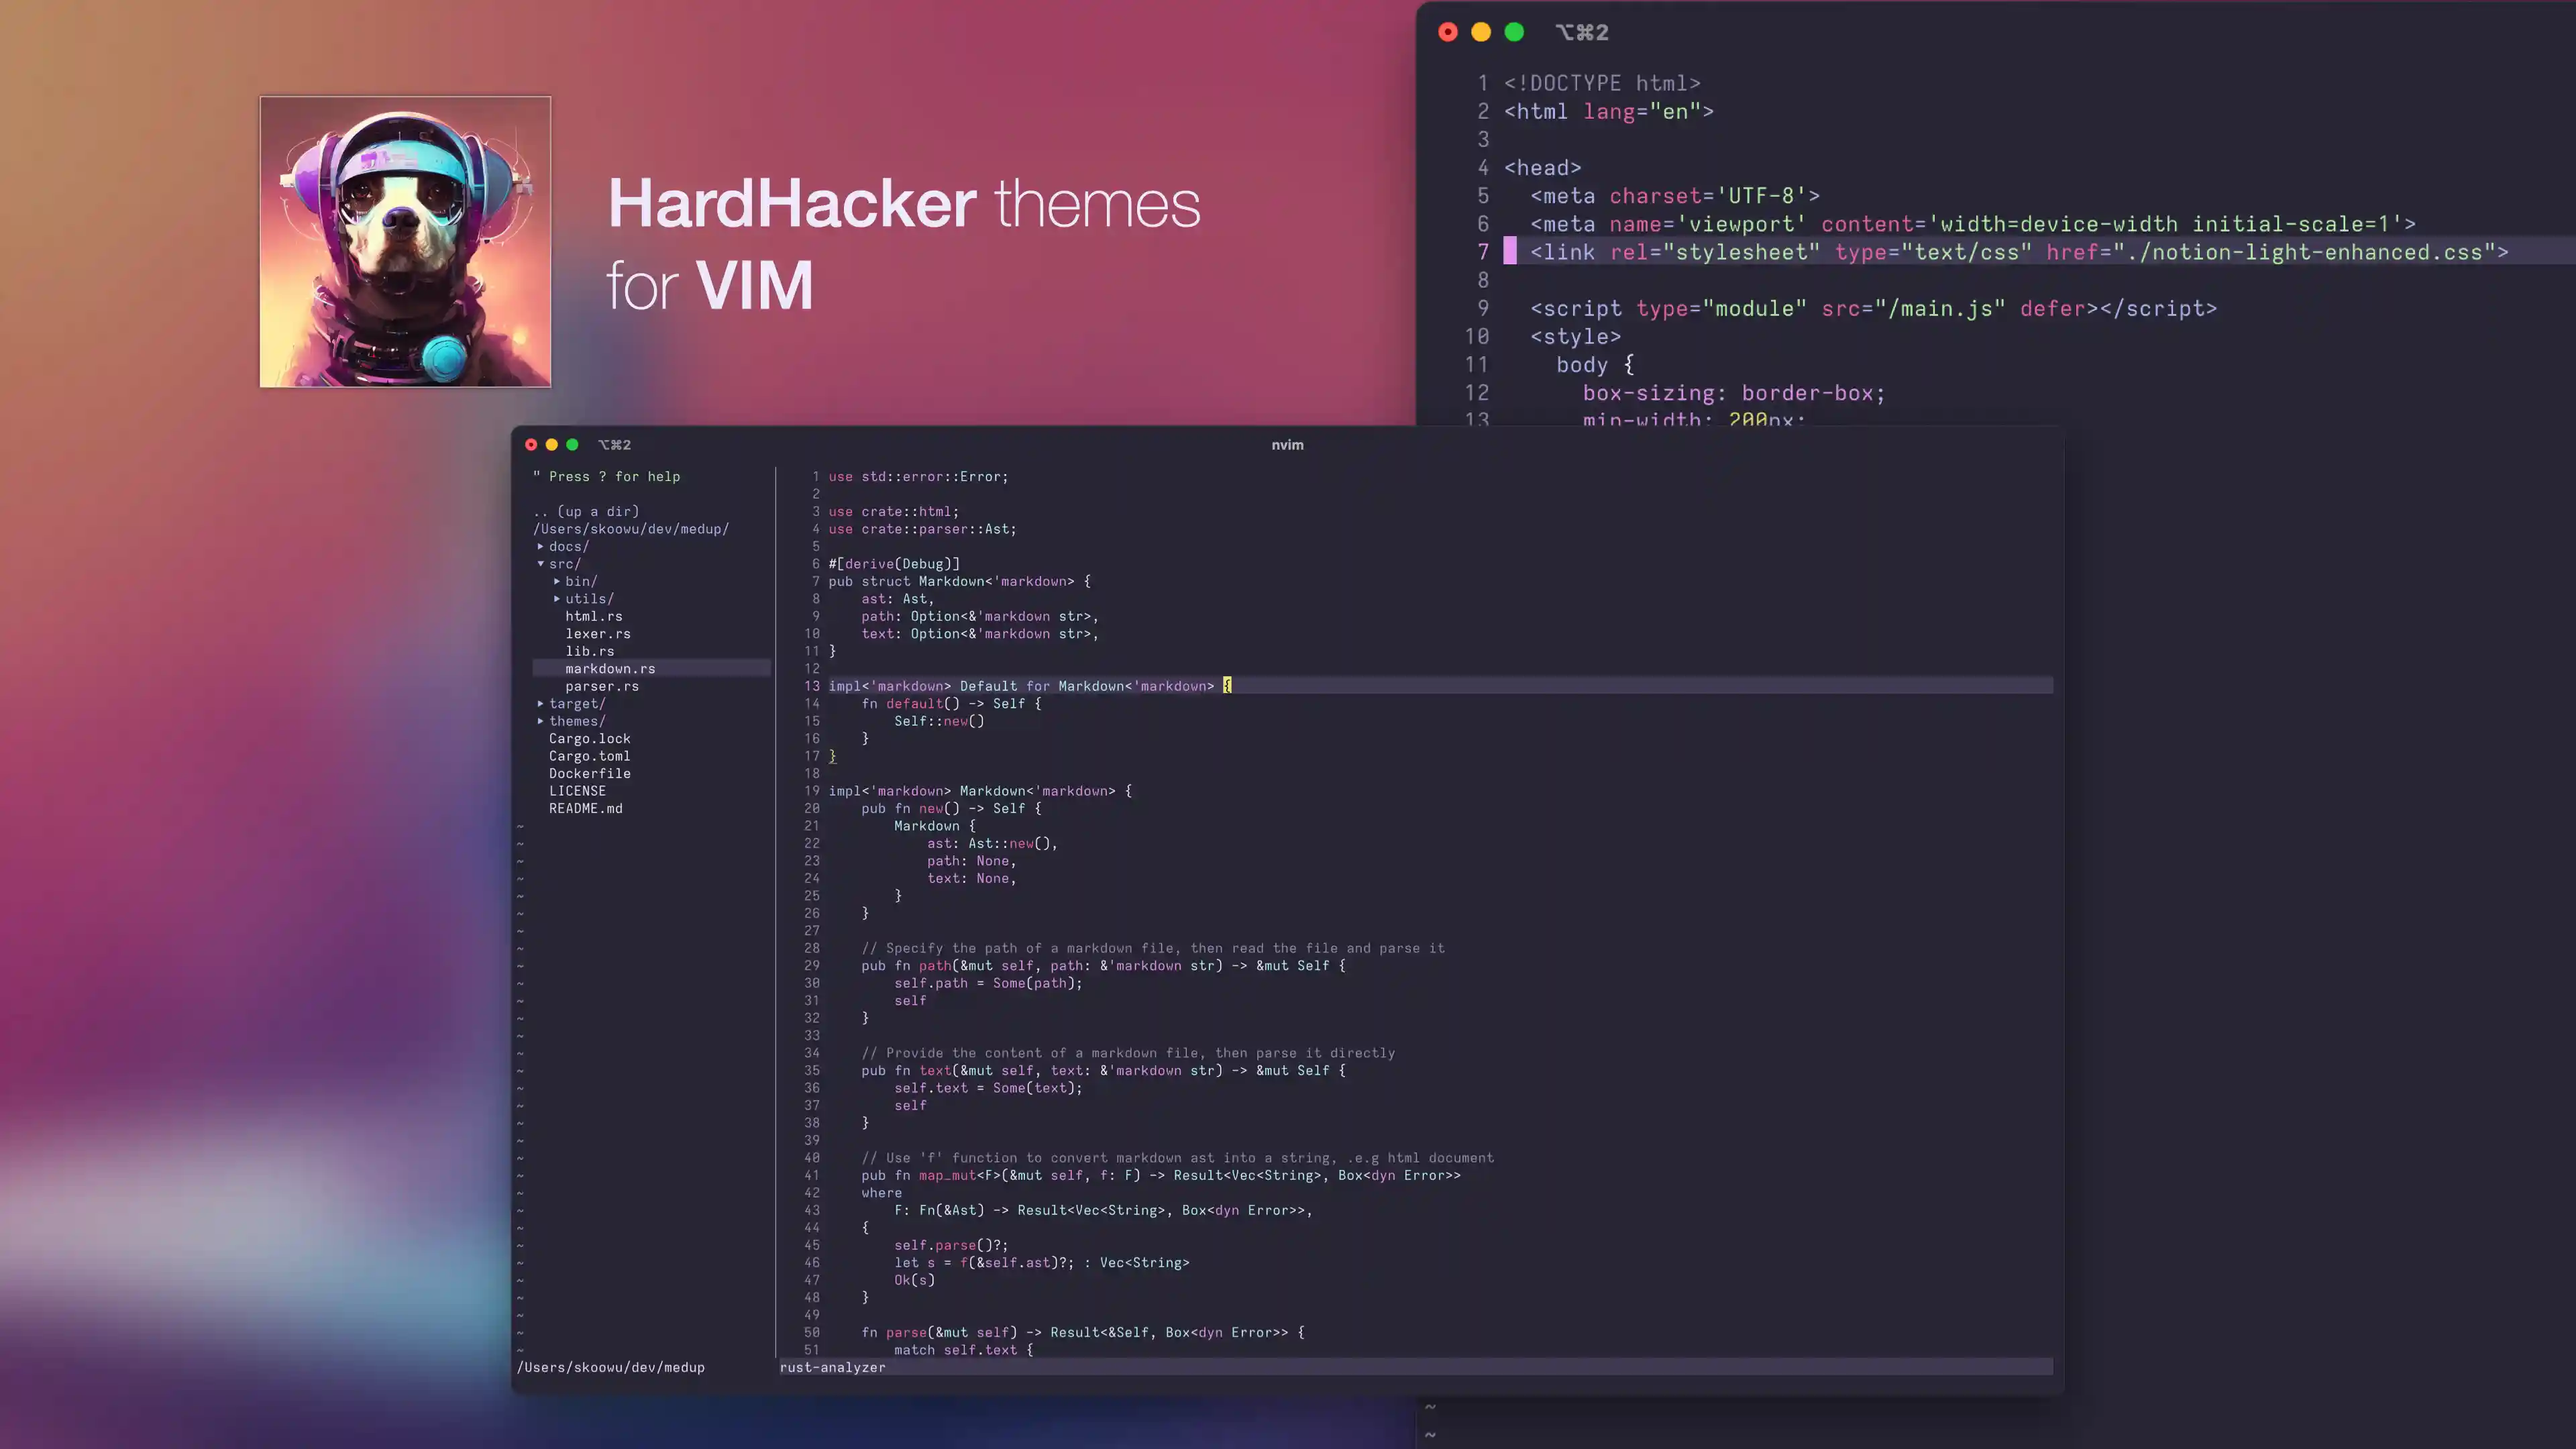The image size is (2576, 1449).
Task: Click the HardHacker dog astronaut logo image
Action: [x=405, y=241]
